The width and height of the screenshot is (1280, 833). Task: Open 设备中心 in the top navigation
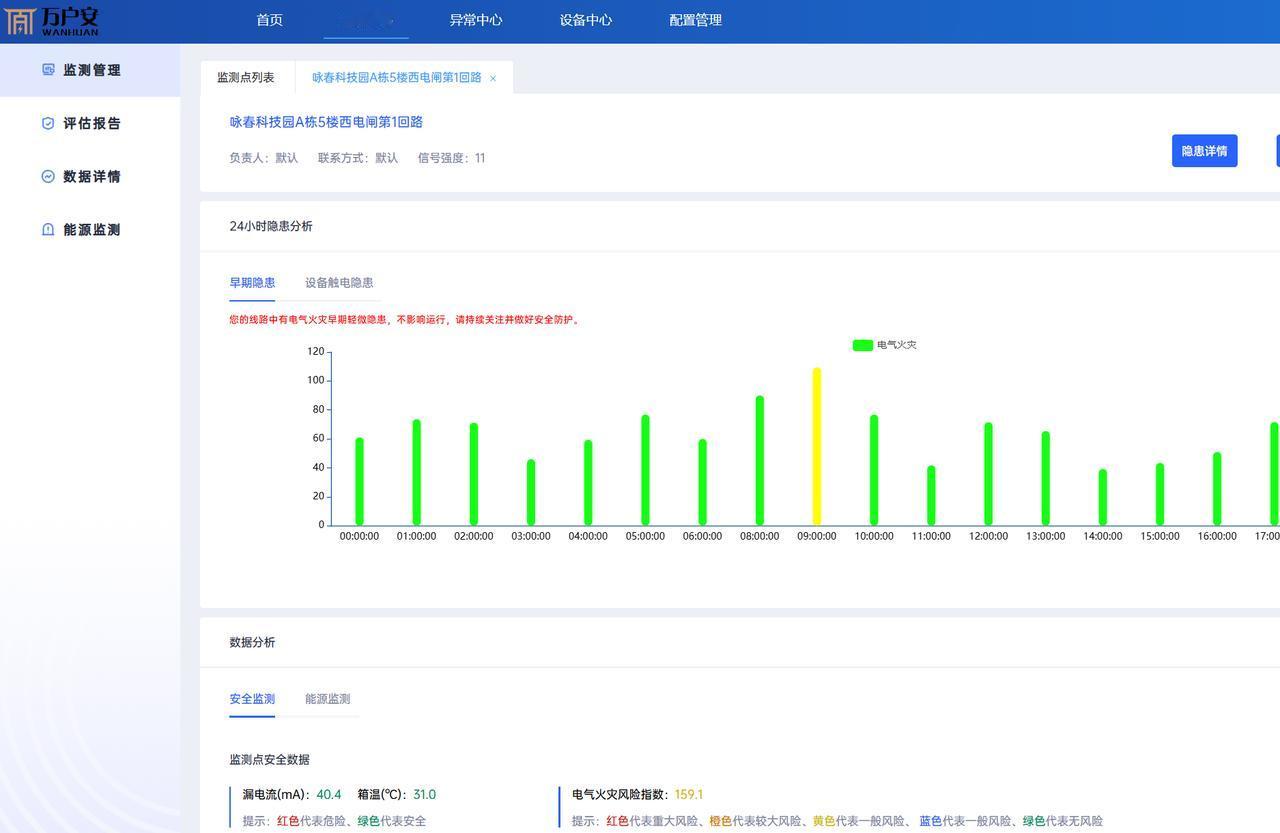586,20
